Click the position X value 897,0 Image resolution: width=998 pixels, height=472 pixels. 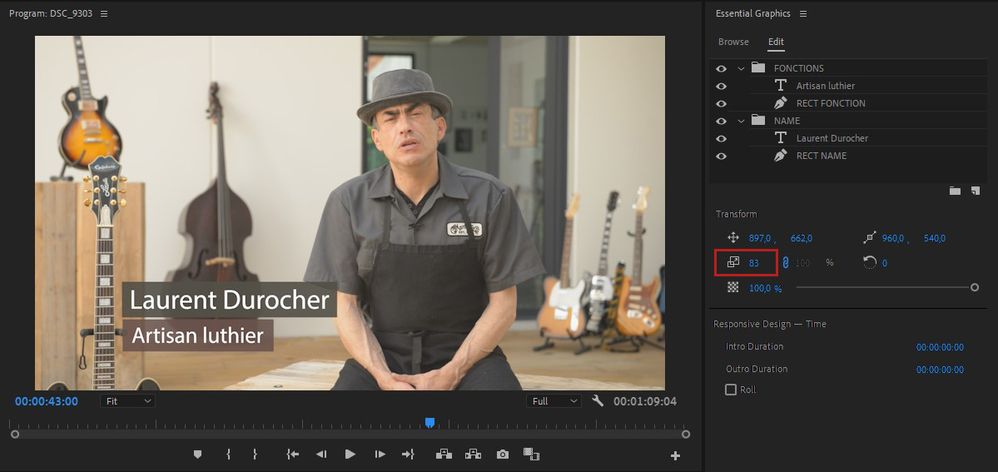759,239
